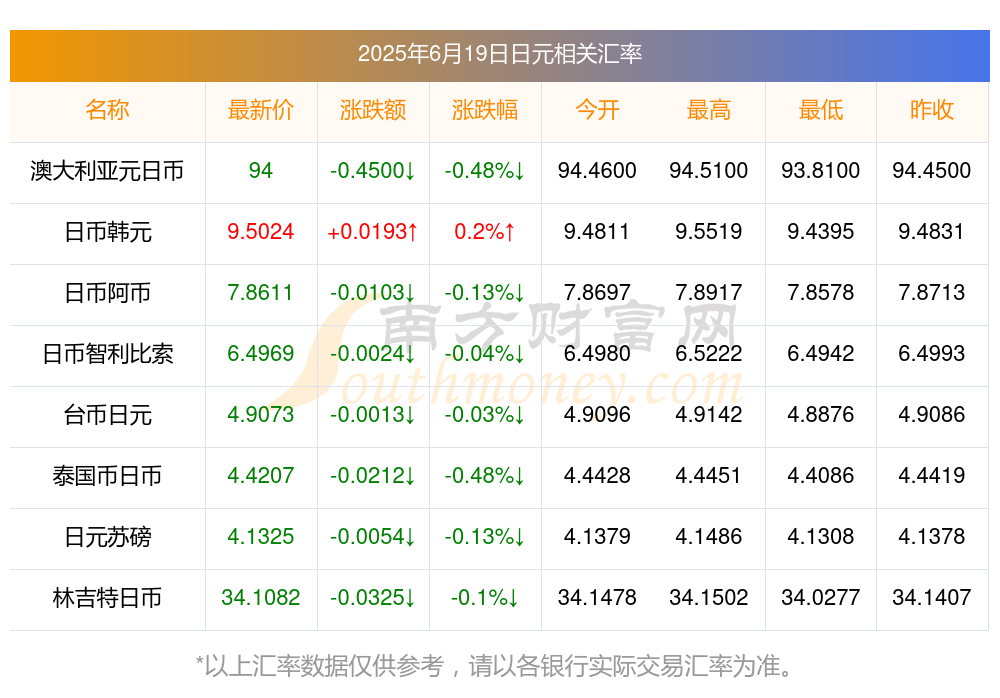Click the row name 日币阿币
The height and width of the screenshot is (698, 1000).
107,293
